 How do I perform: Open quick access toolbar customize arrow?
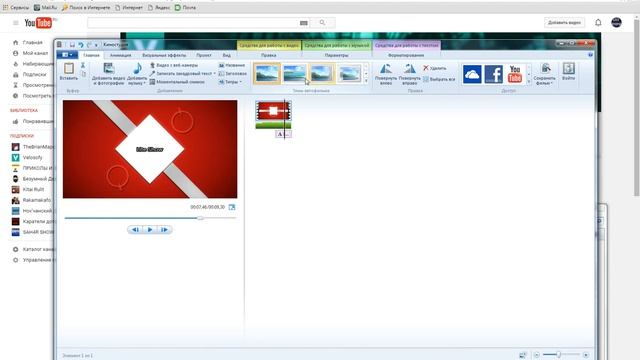click(97, 45)
